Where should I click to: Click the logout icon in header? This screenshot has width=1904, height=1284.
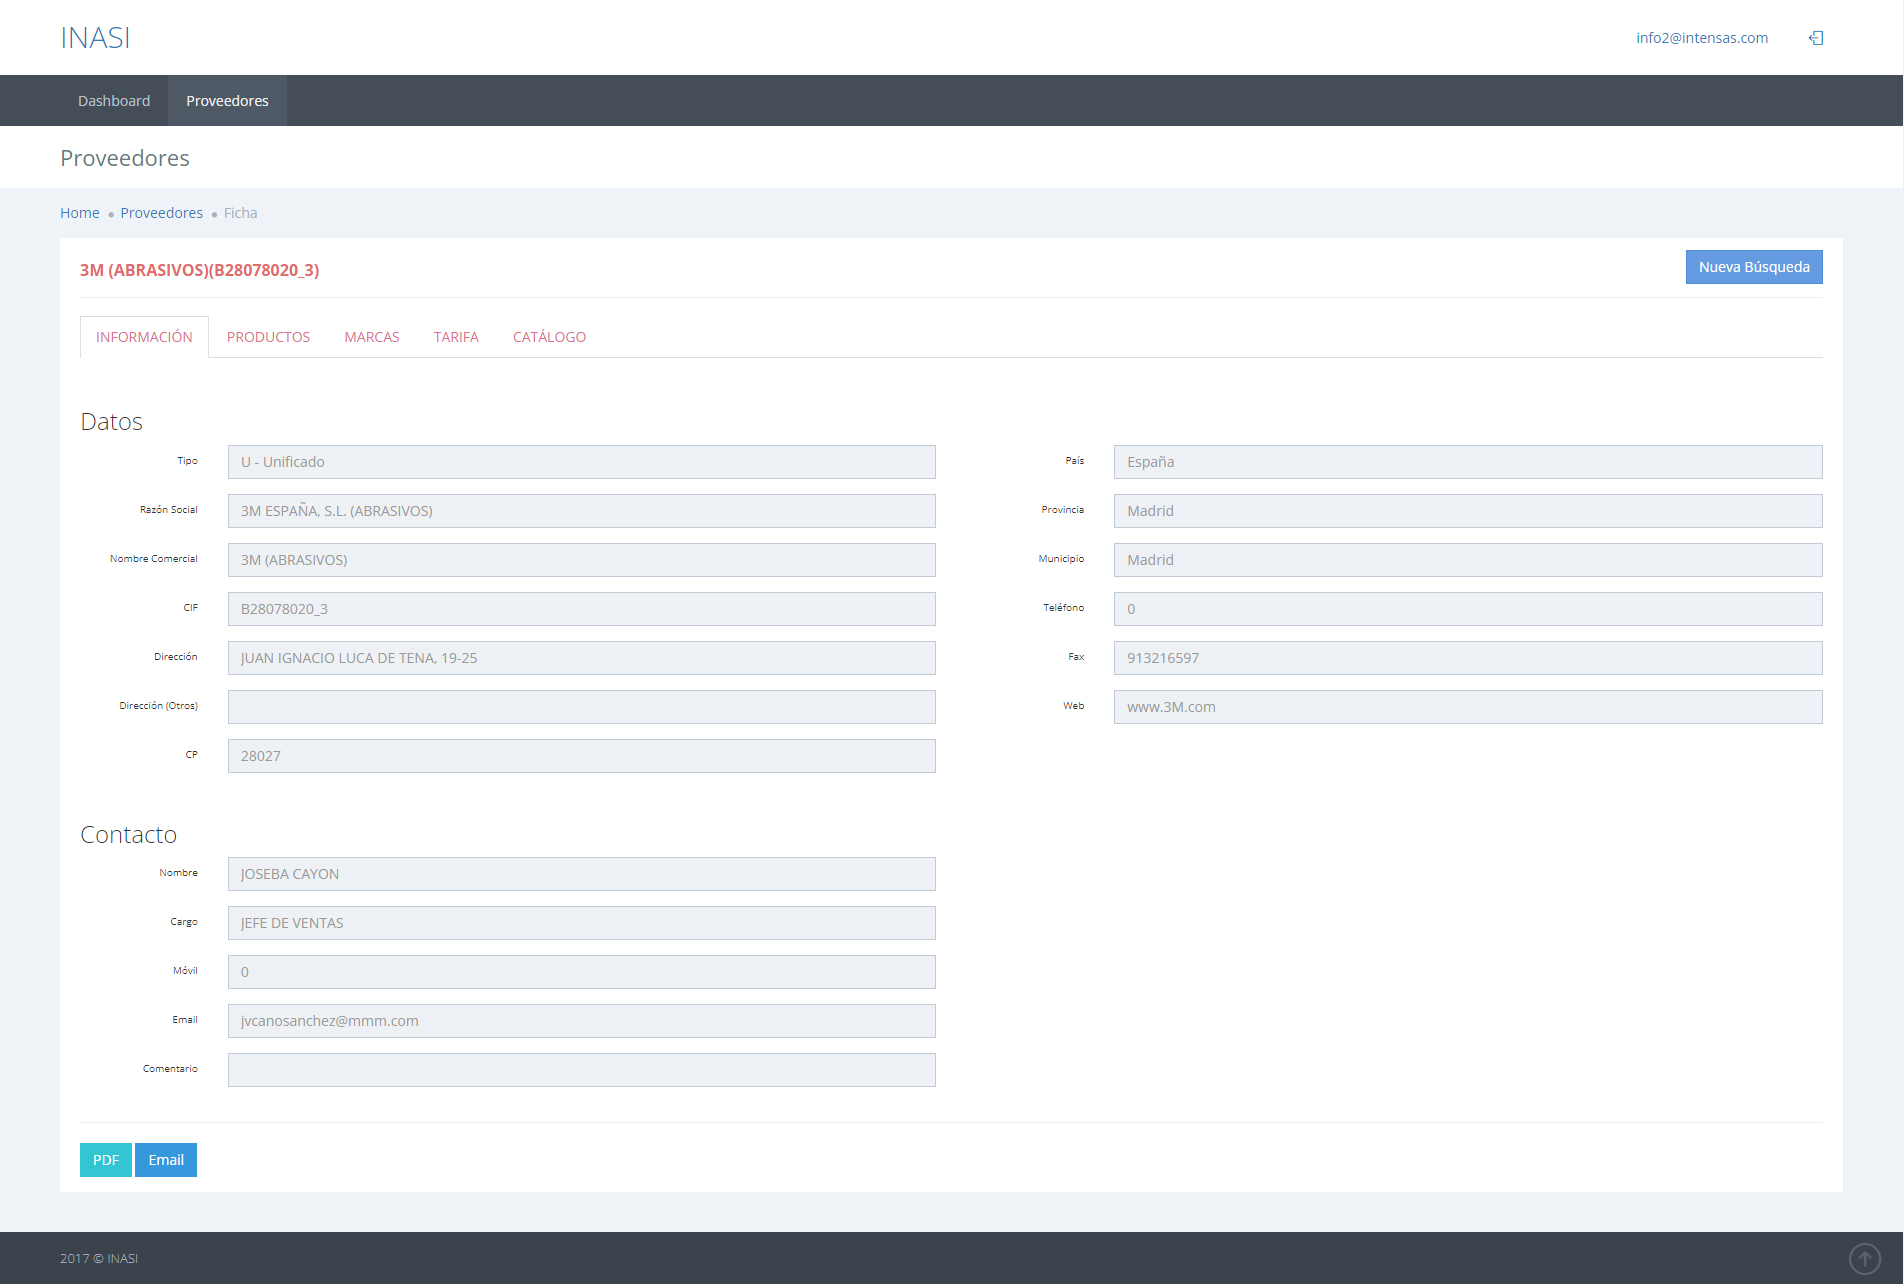[x=1816, y=38]
